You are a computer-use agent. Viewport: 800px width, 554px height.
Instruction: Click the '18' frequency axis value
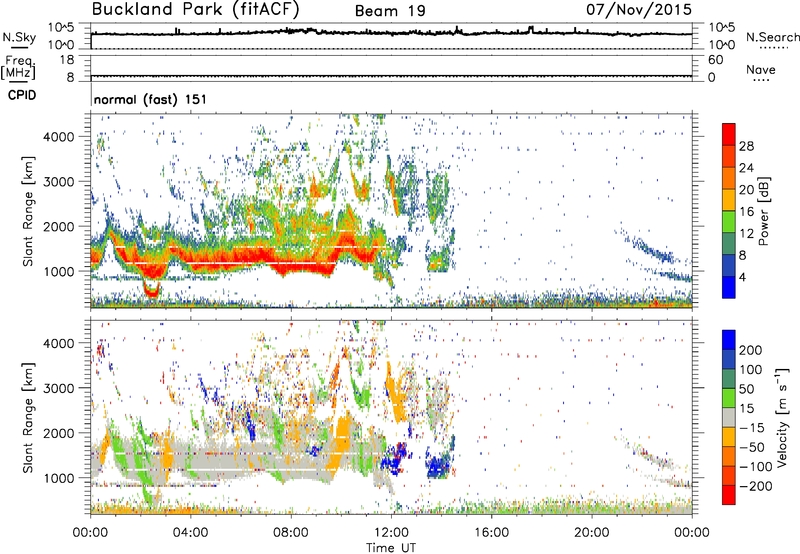click(67, 60)
